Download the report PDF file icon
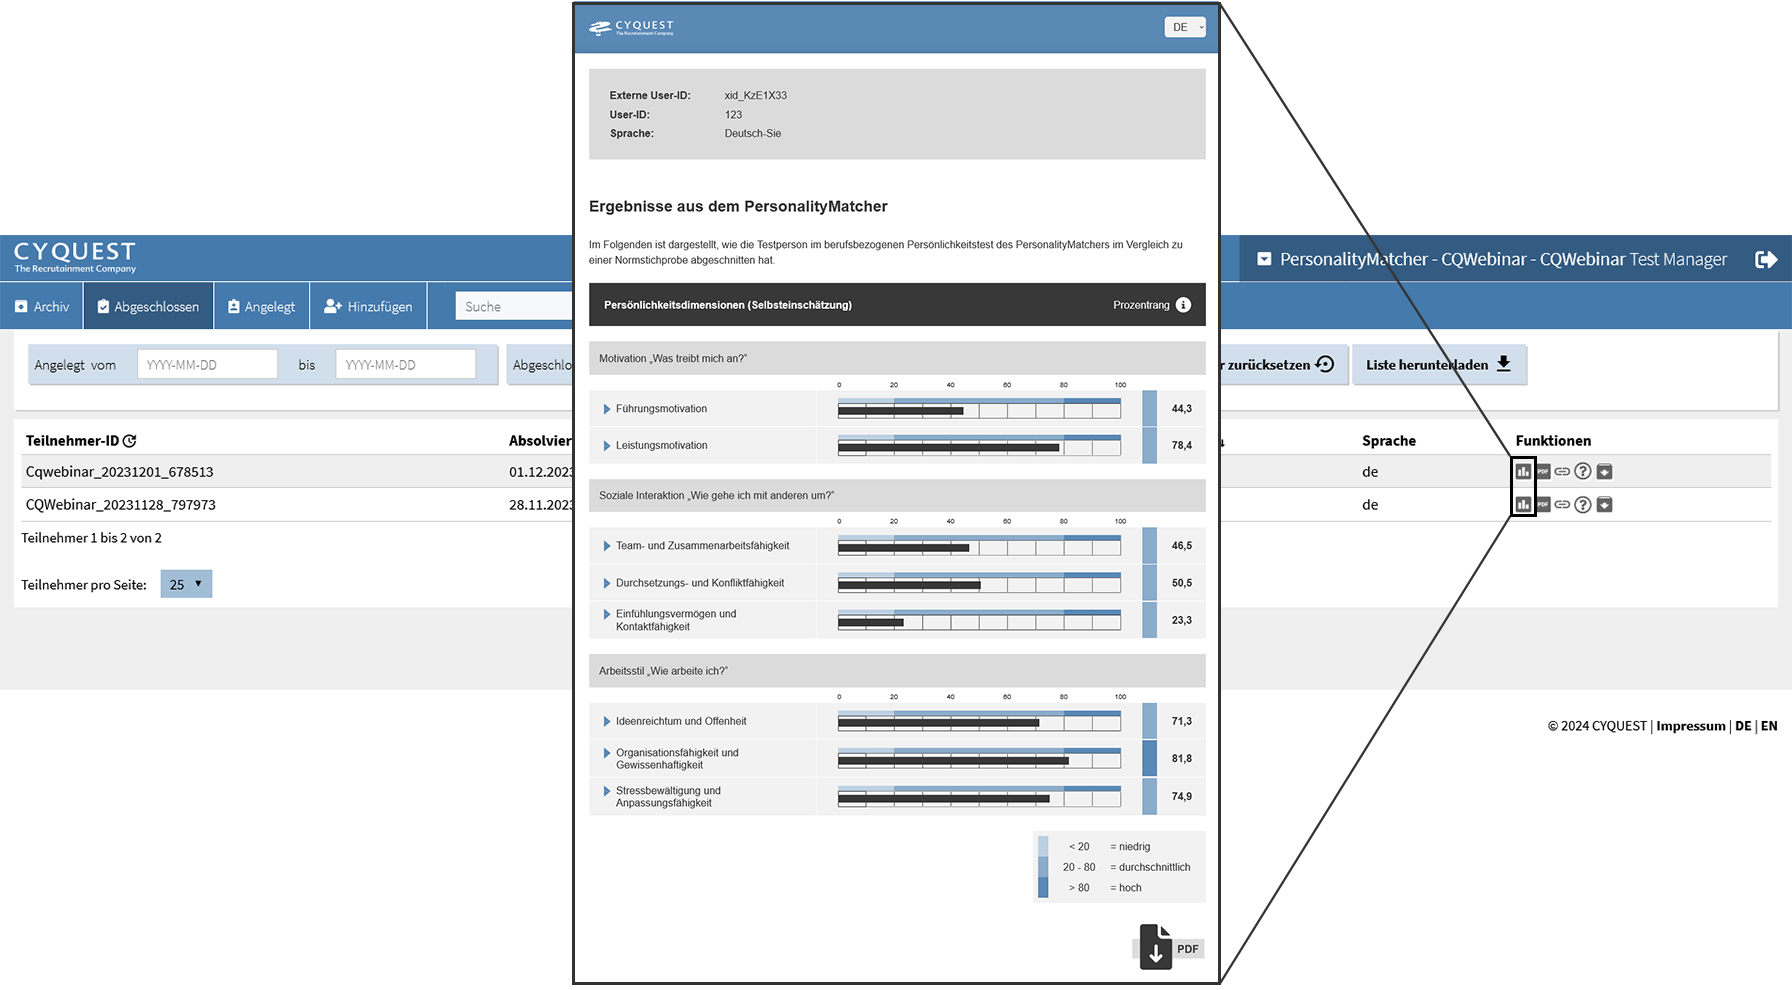The height and width of the screenshot is (990, 1792). pyautogui.click(x=1155, y=946)
